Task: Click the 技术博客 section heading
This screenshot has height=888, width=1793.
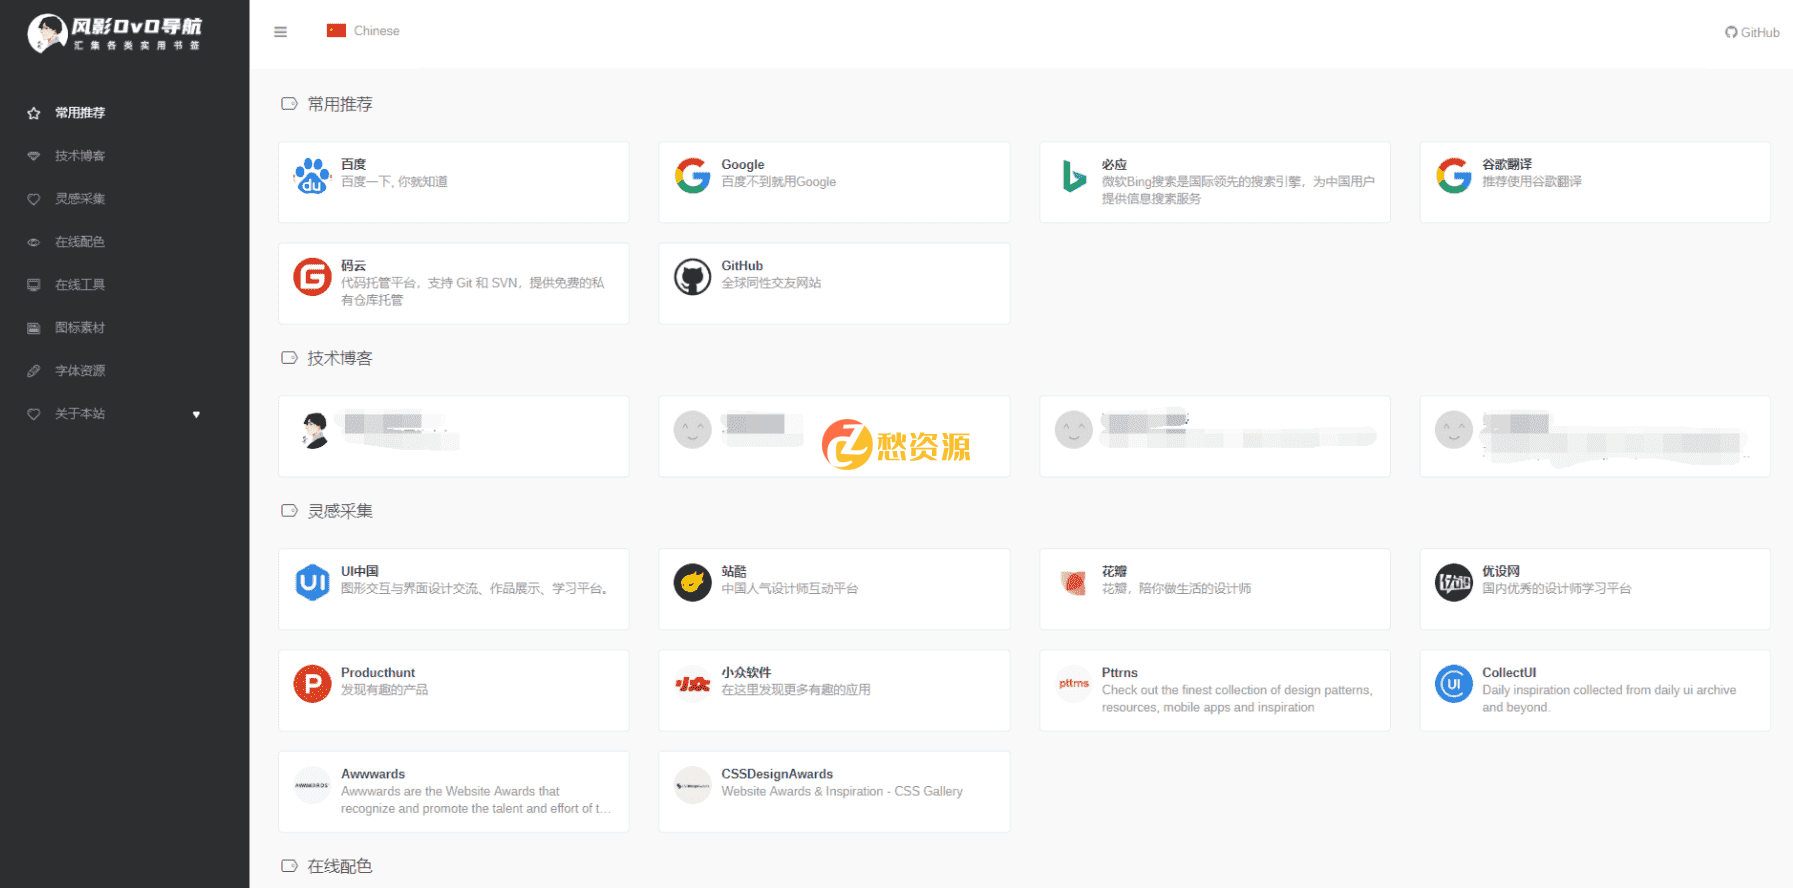Action: (x=340, y=358)
